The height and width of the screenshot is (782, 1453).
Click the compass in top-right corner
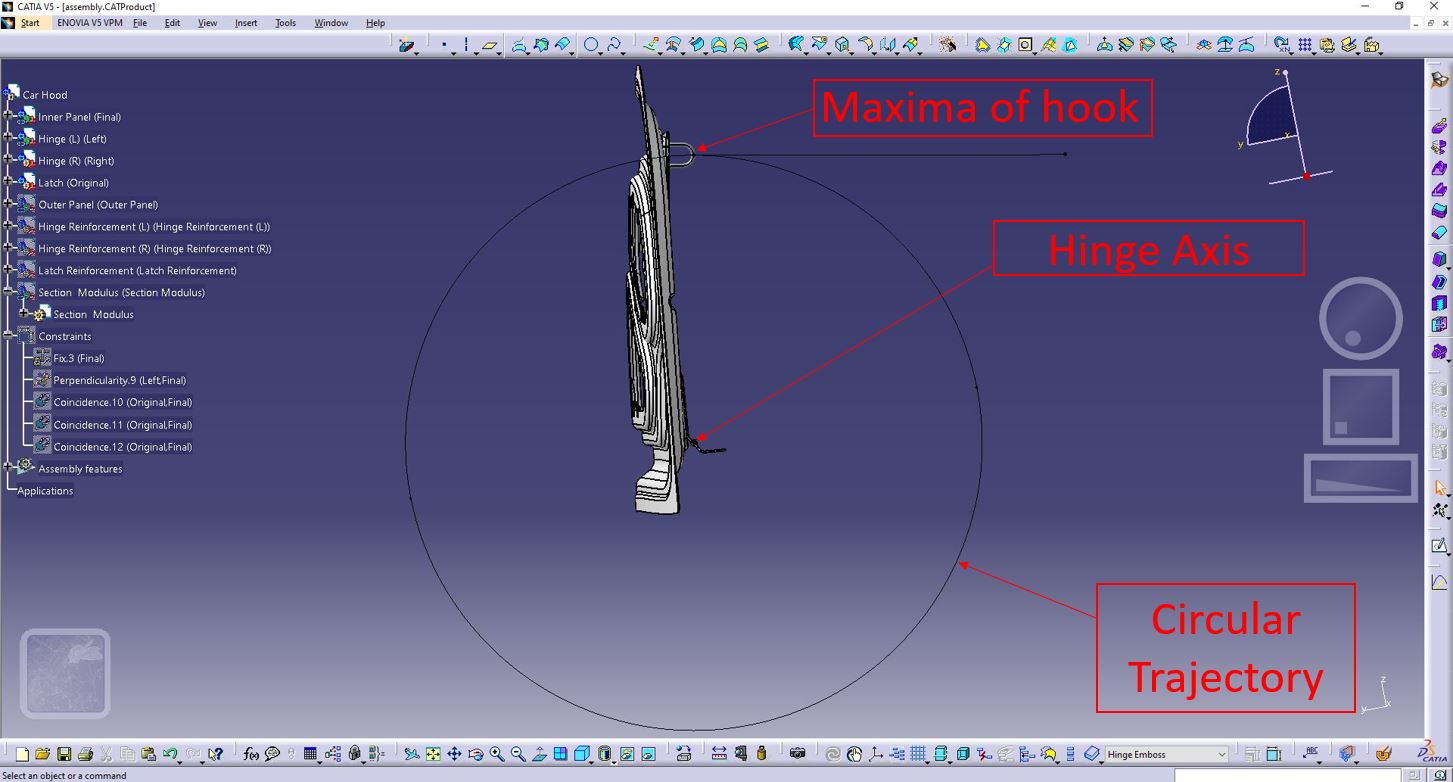pyautogui.click(x=1283, y=126)
